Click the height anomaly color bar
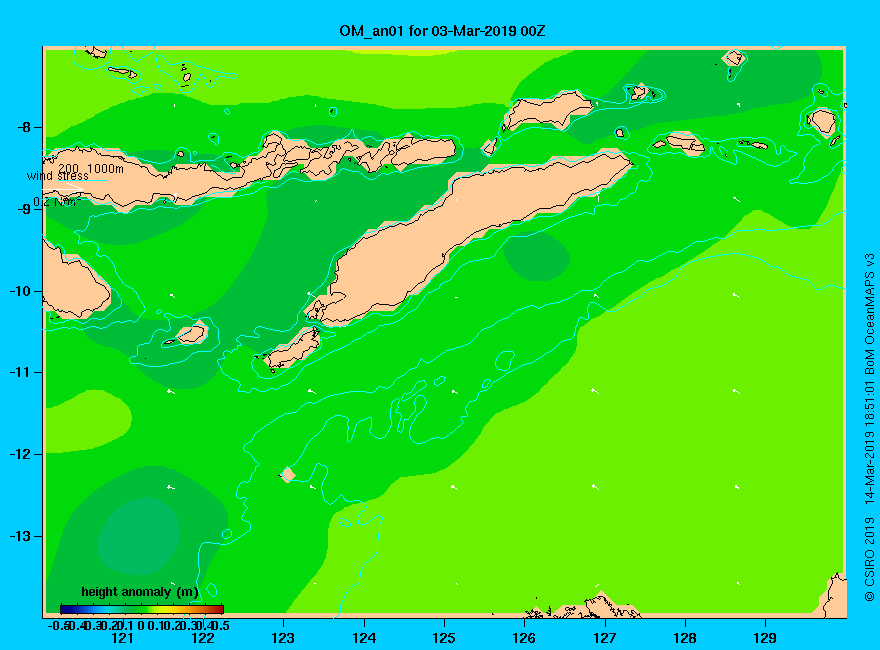The image size is (880, 650). point(142,609)
